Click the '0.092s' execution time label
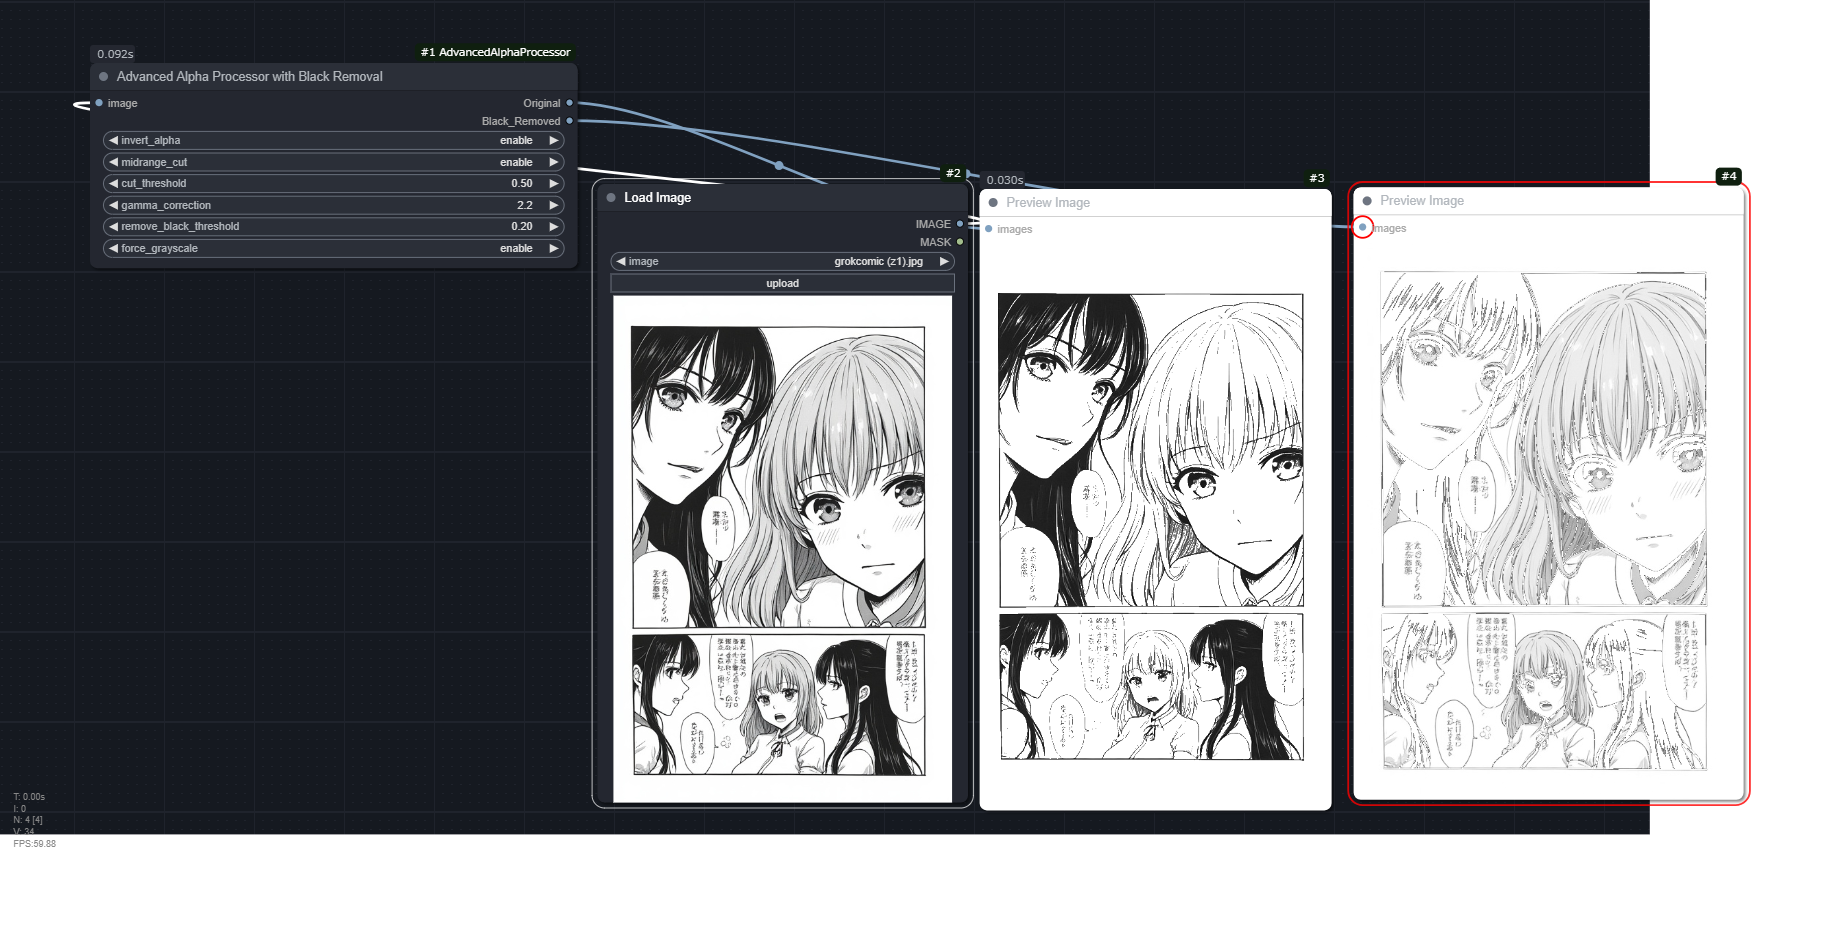The height and width of the screenshot is (927, 1833). tap(115, 54)
